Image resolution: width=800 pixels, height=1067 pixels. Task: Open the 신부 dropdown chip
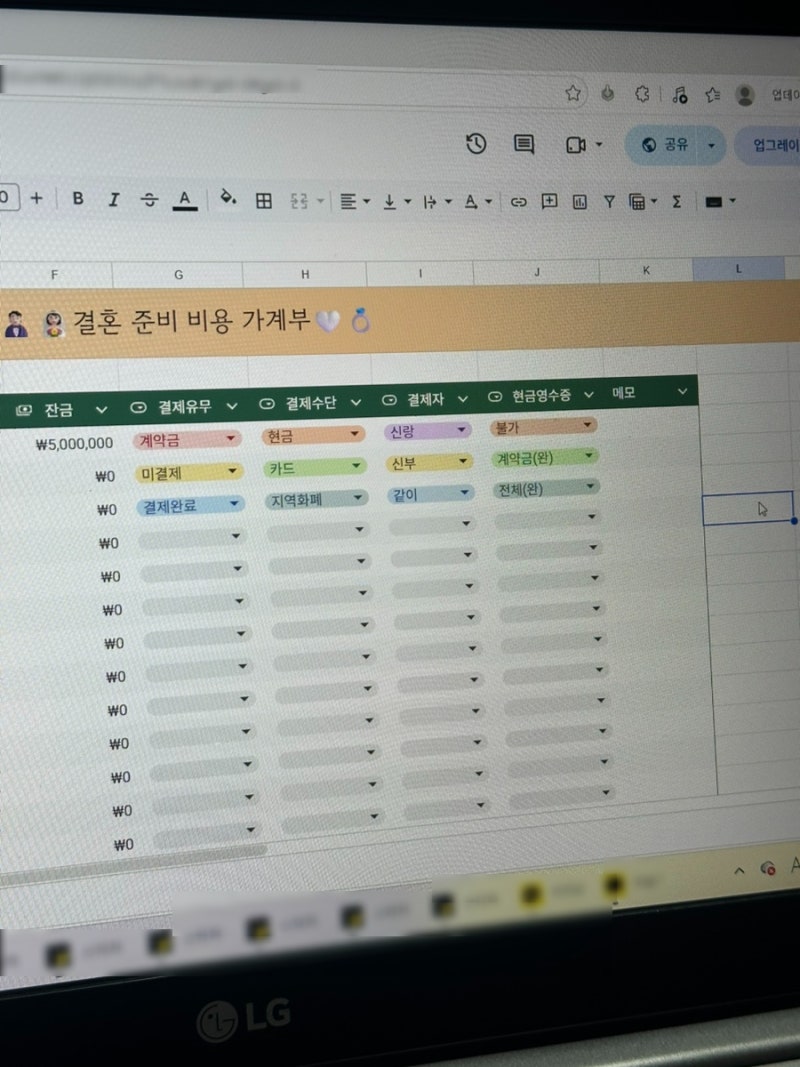(x=430, y=463)
